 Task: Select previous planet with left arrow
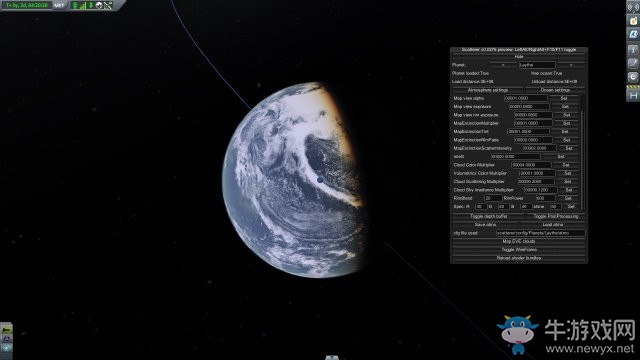pyautogui.click(x=503, y=65)
